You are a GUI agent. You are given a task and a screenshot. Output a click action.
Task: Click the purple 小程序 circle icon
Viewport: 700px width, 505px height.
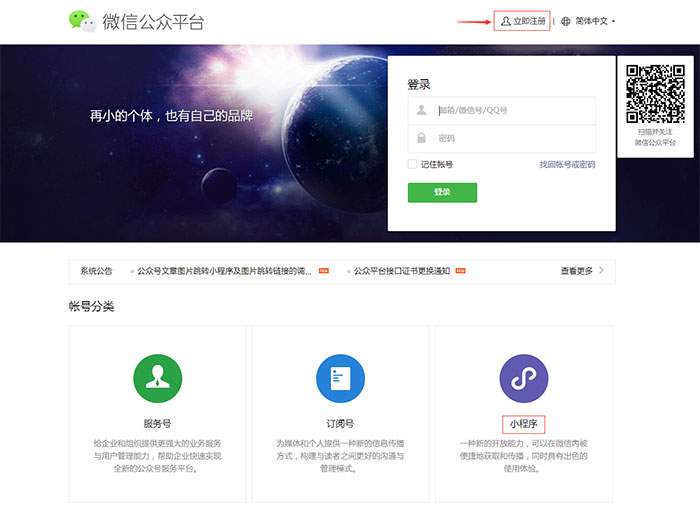(523, 377)
